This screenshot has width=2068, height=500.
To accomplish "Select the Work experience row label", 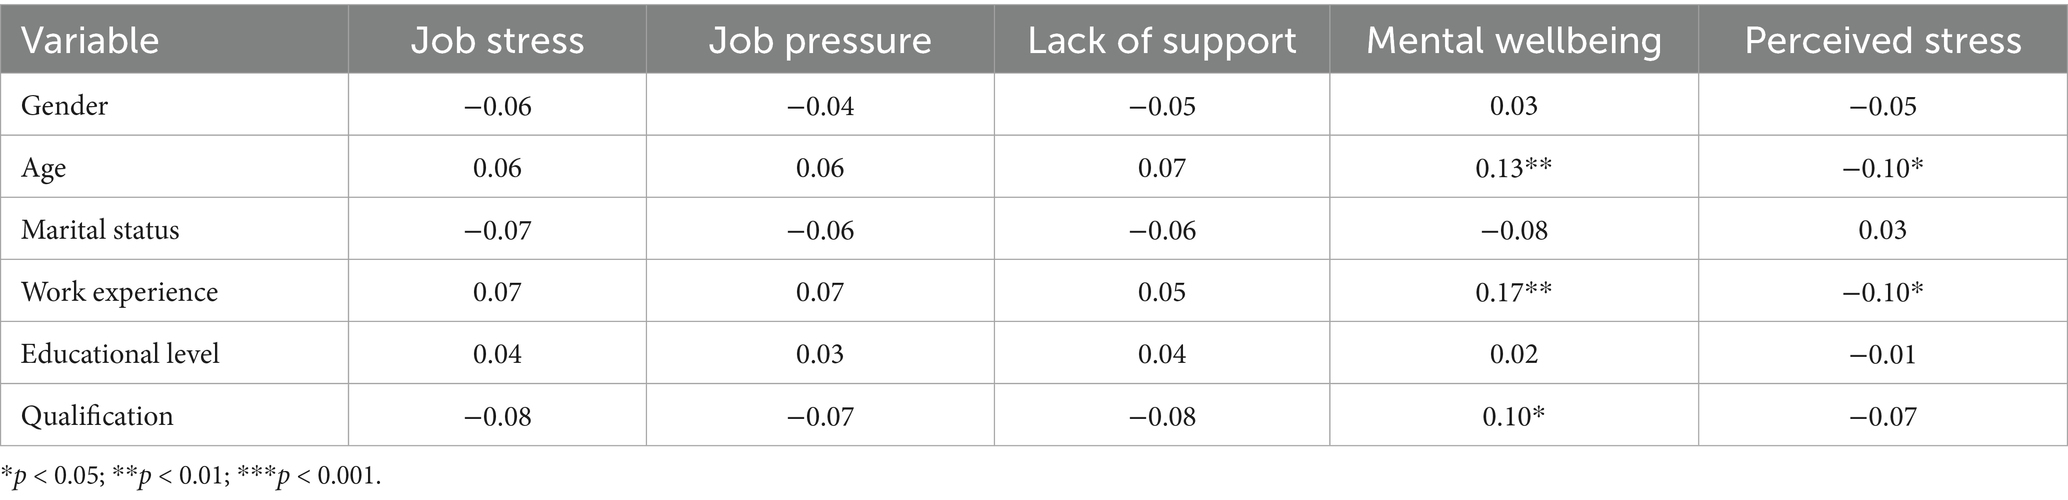I will coord(119,292).
